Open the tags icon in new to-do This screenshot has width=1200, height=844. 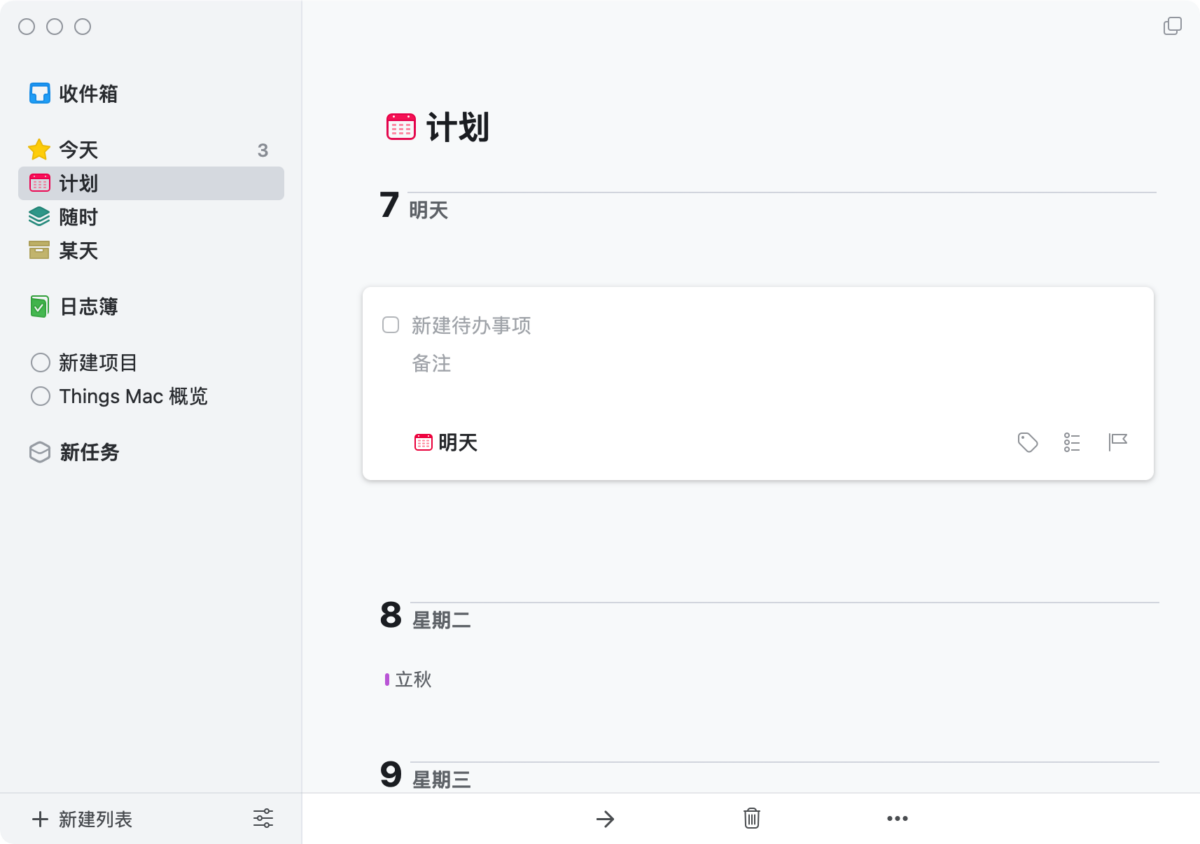[x=1027, y=442]
